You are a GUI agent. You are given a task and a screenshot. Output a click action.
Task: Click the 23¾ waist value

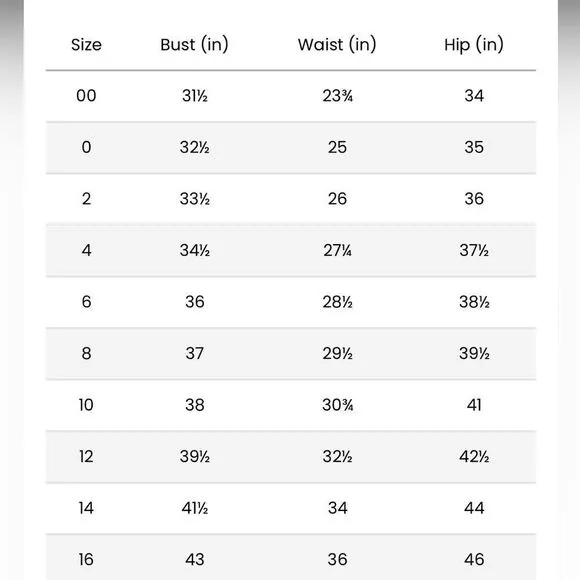(x=337, y=96)
